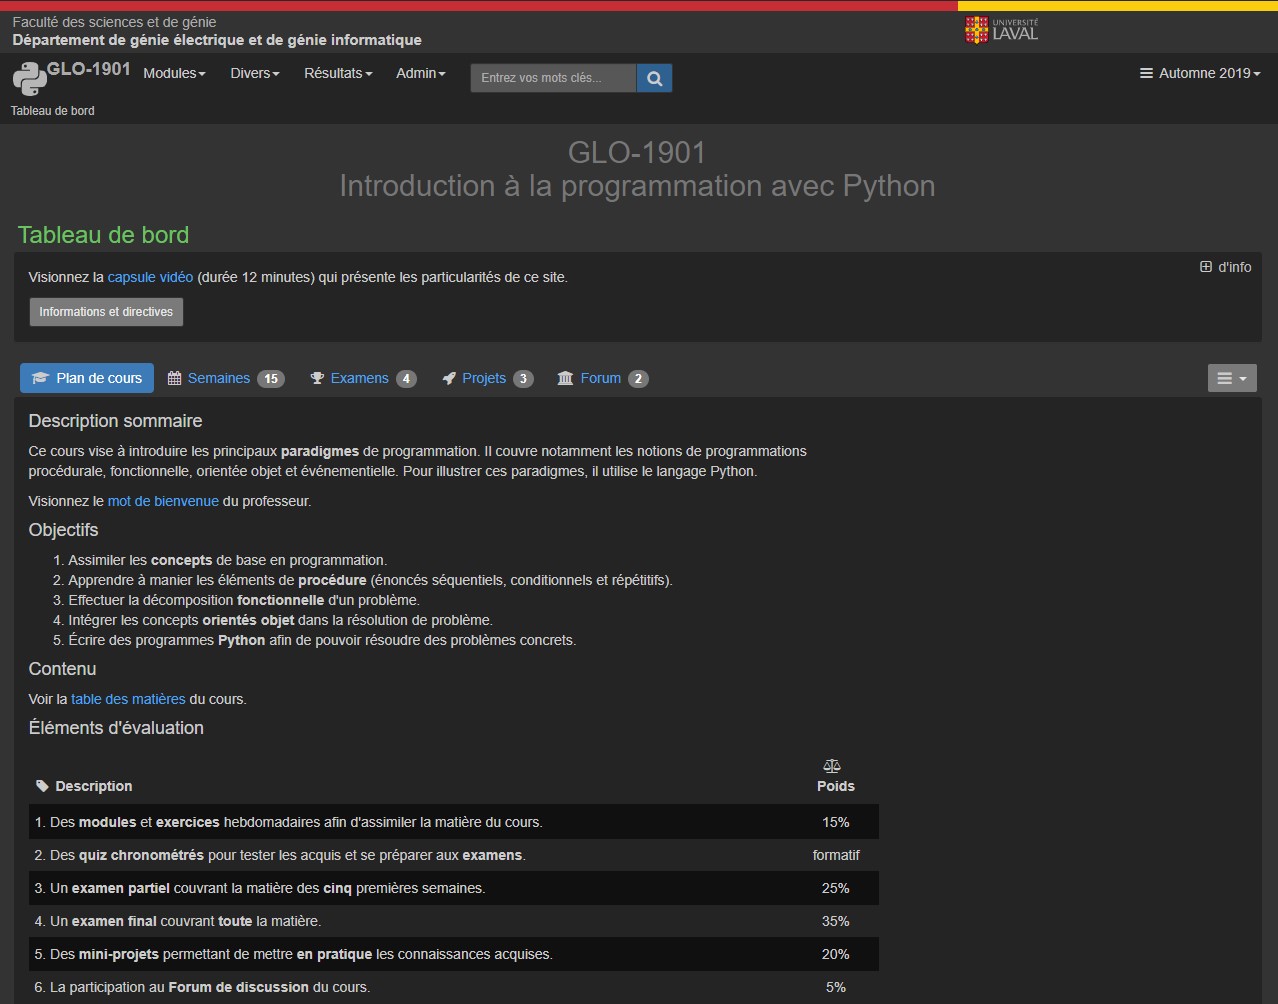The image size is (1278, 1004).
Task: Open the Automne 2019 semester dropdown
Action: [x=1200, y=73]
